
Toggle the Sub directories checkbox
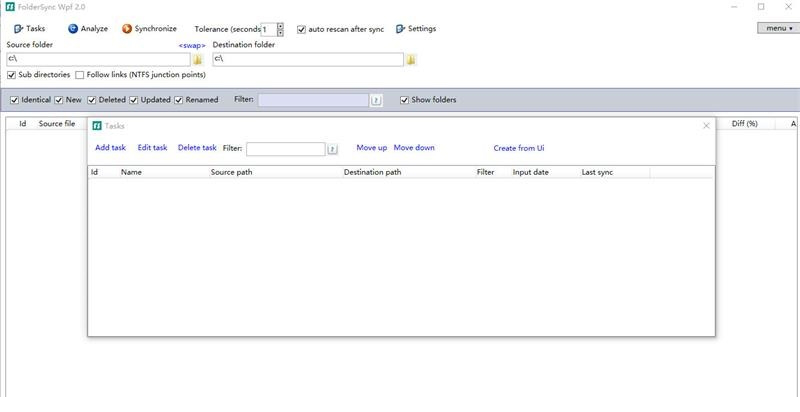point(12,75)
